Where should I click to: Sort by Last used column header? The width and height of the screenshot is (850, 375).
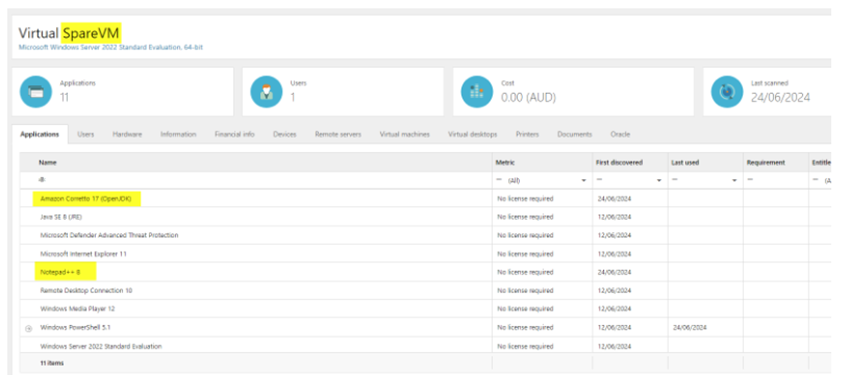click(x=685, y=163)
